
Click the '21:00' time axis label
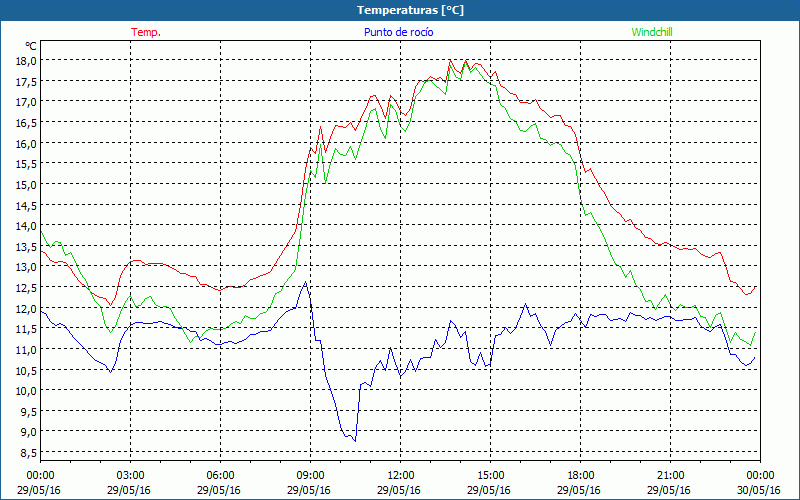click(x=670, y=476)
